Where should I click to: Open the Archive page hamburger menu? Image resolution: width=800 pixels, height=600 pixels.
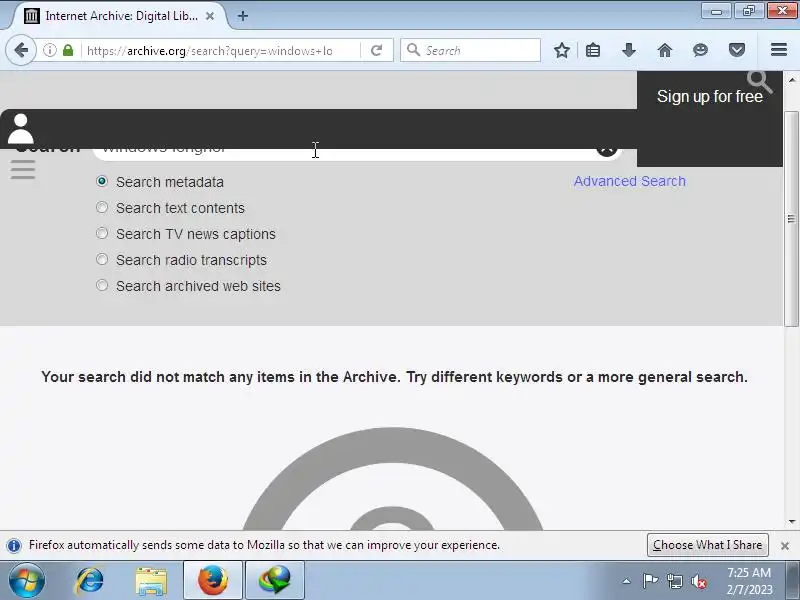pos(23,169)
